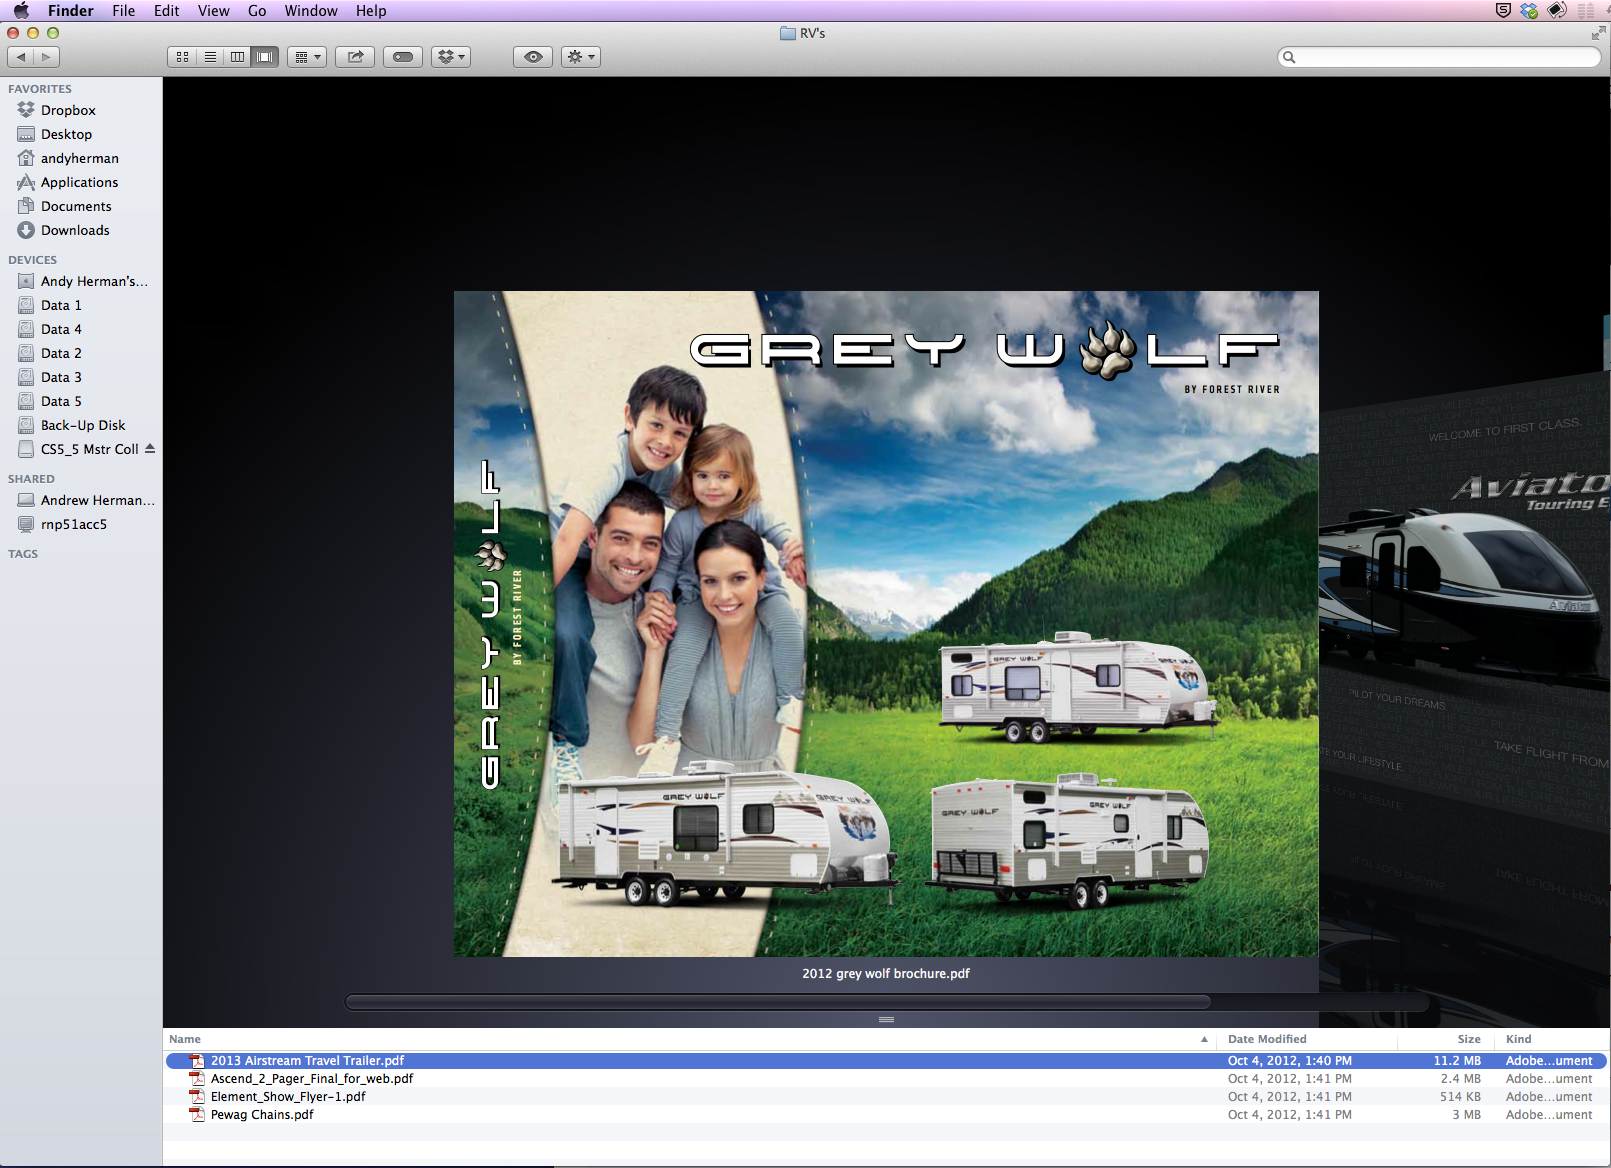Click the screen rotation icon in menu bar
Image resolution: width=1611 pixels, height=1168 pixels.
click(x=1557, y=11)
